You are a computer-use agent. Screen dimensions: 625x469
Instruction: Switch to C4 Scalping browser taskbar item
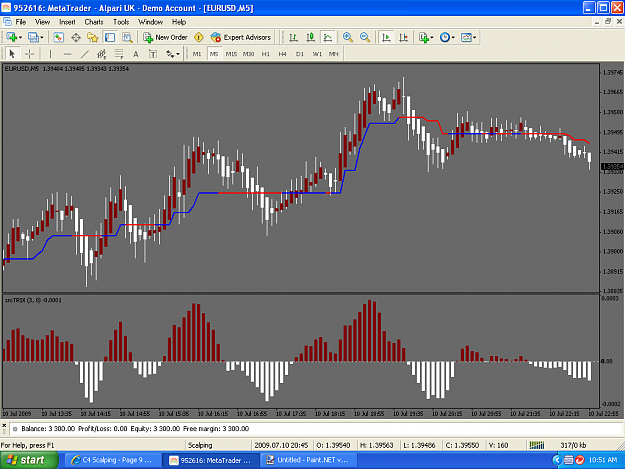(112, 460)
